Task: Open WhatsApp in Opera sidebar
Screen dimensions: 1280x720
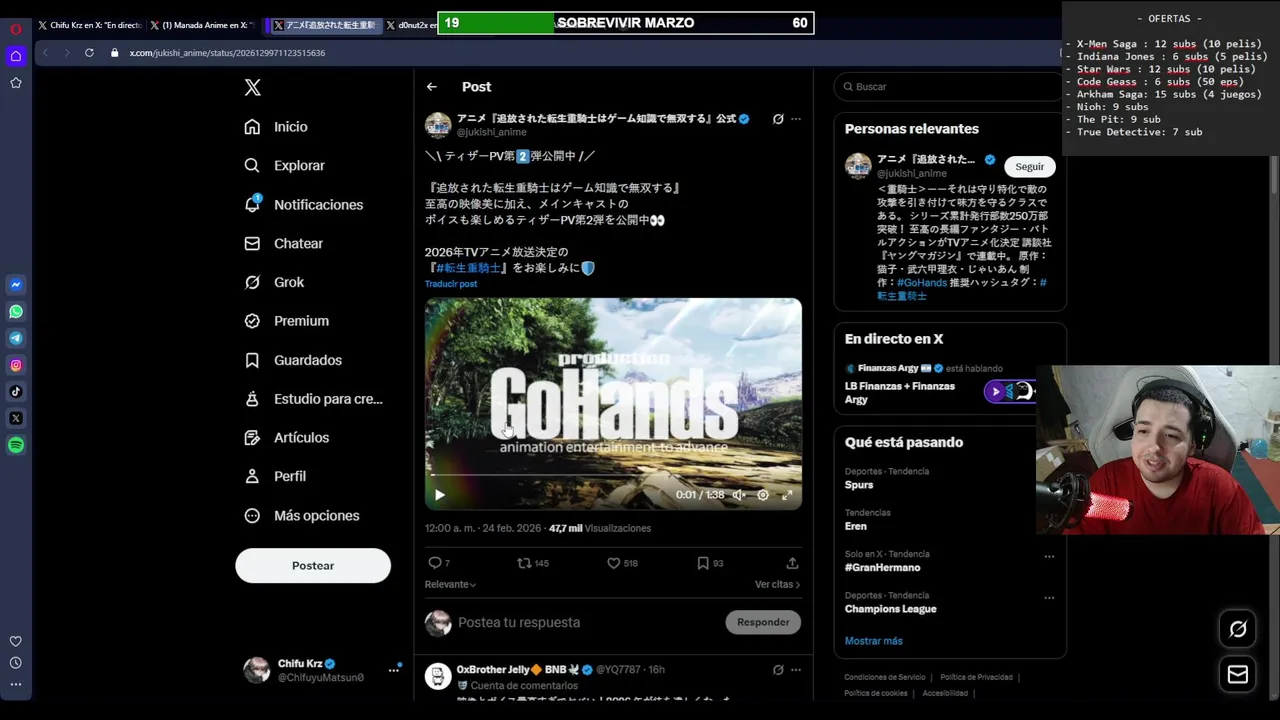Action: pyautogui.click(x=16, y=312)
